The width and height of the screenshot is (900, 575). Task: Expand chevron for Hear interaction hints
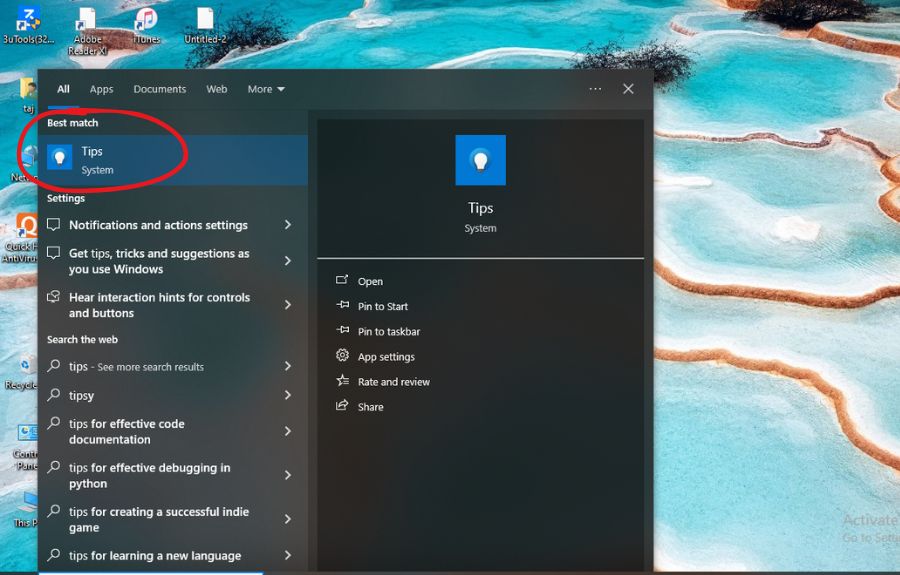pos(288,305)
